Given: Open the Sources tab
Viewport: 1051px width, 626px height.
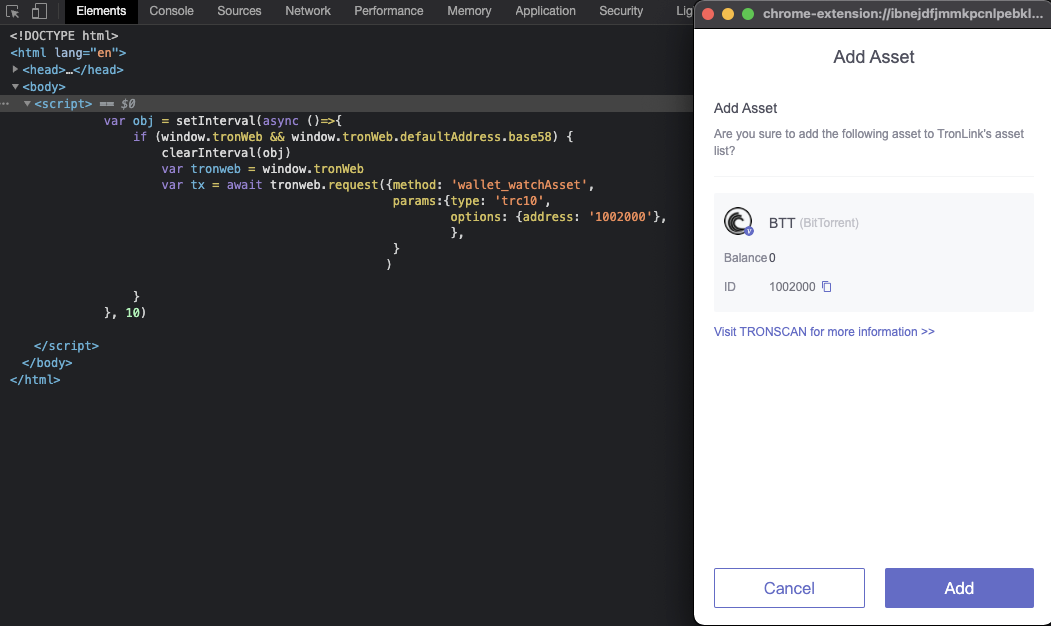Looking at the screenshot, I should tap(239, 11).
